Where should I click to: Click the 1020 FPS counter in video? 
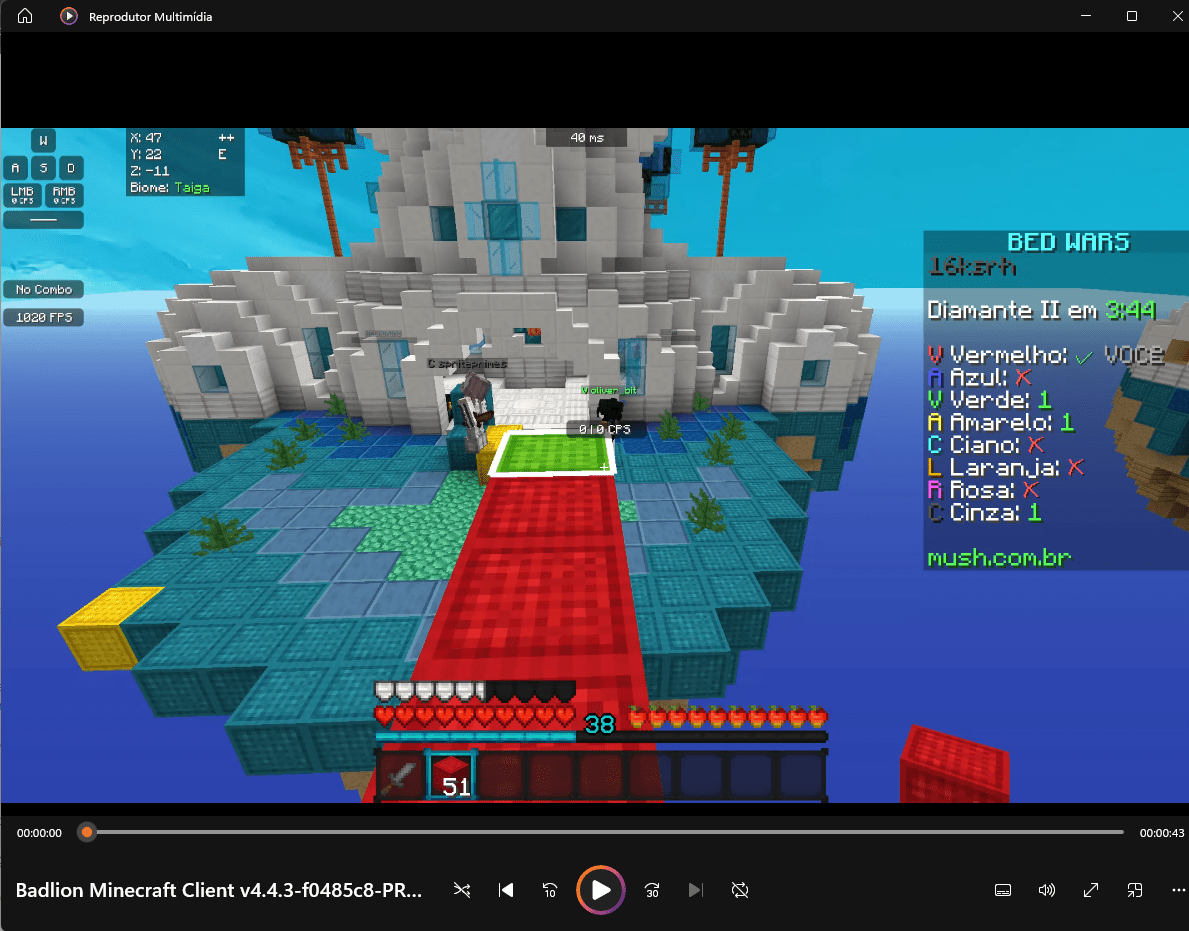point(44,318)
